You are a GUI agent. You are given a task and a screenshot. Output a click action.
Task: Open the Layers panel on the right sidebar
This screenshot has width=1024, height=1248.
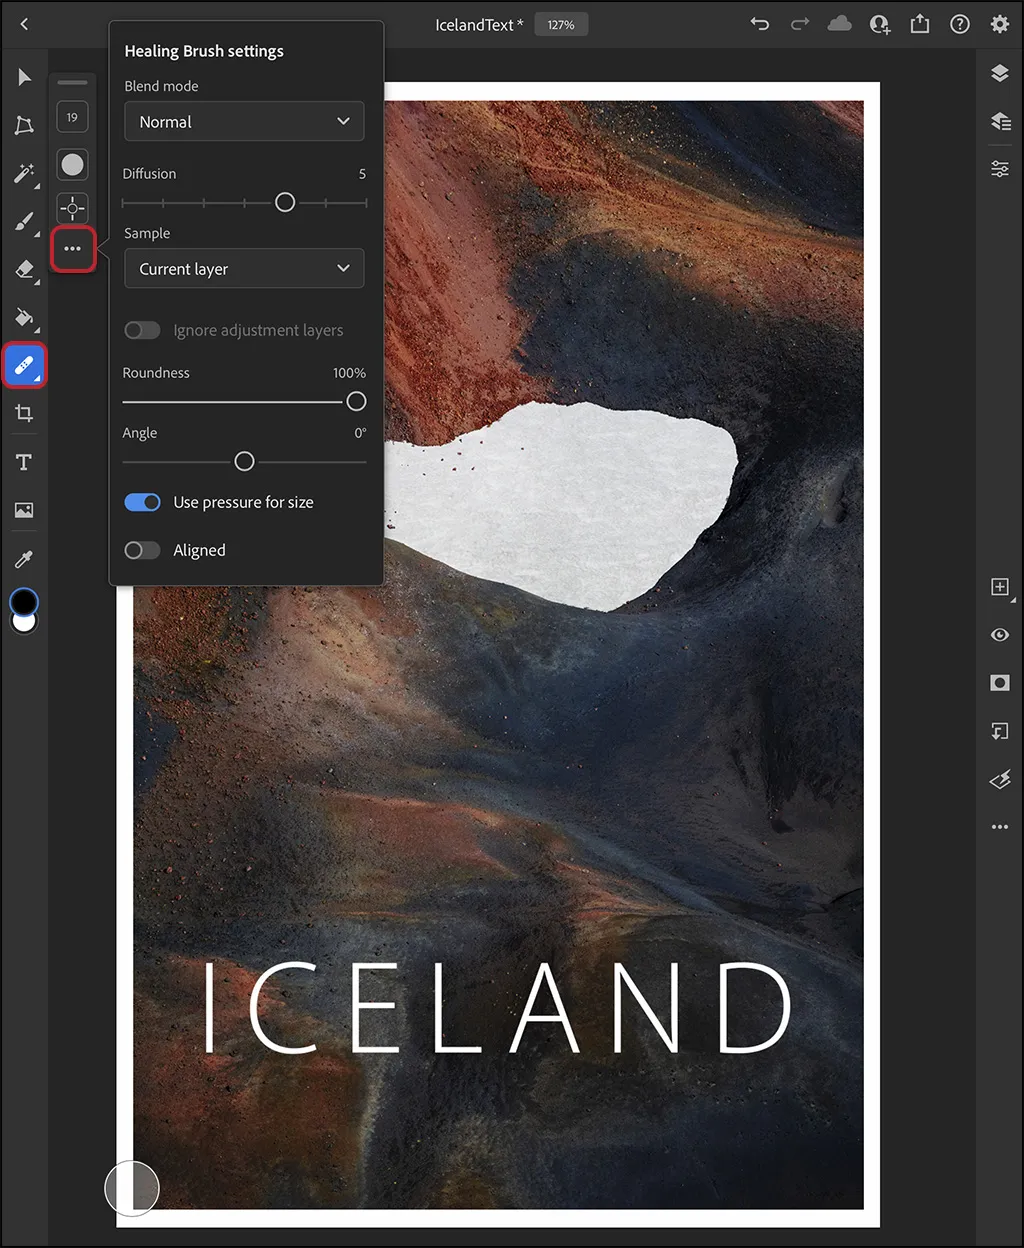[x=999, y=73]
